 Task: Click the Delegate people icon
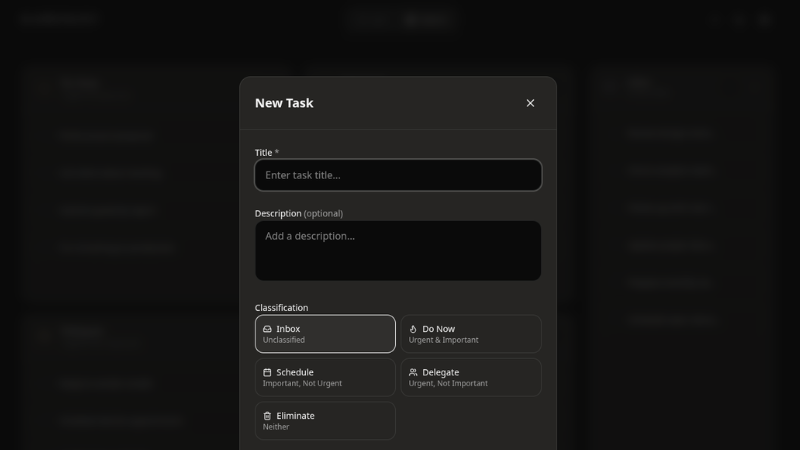point(413,372)
